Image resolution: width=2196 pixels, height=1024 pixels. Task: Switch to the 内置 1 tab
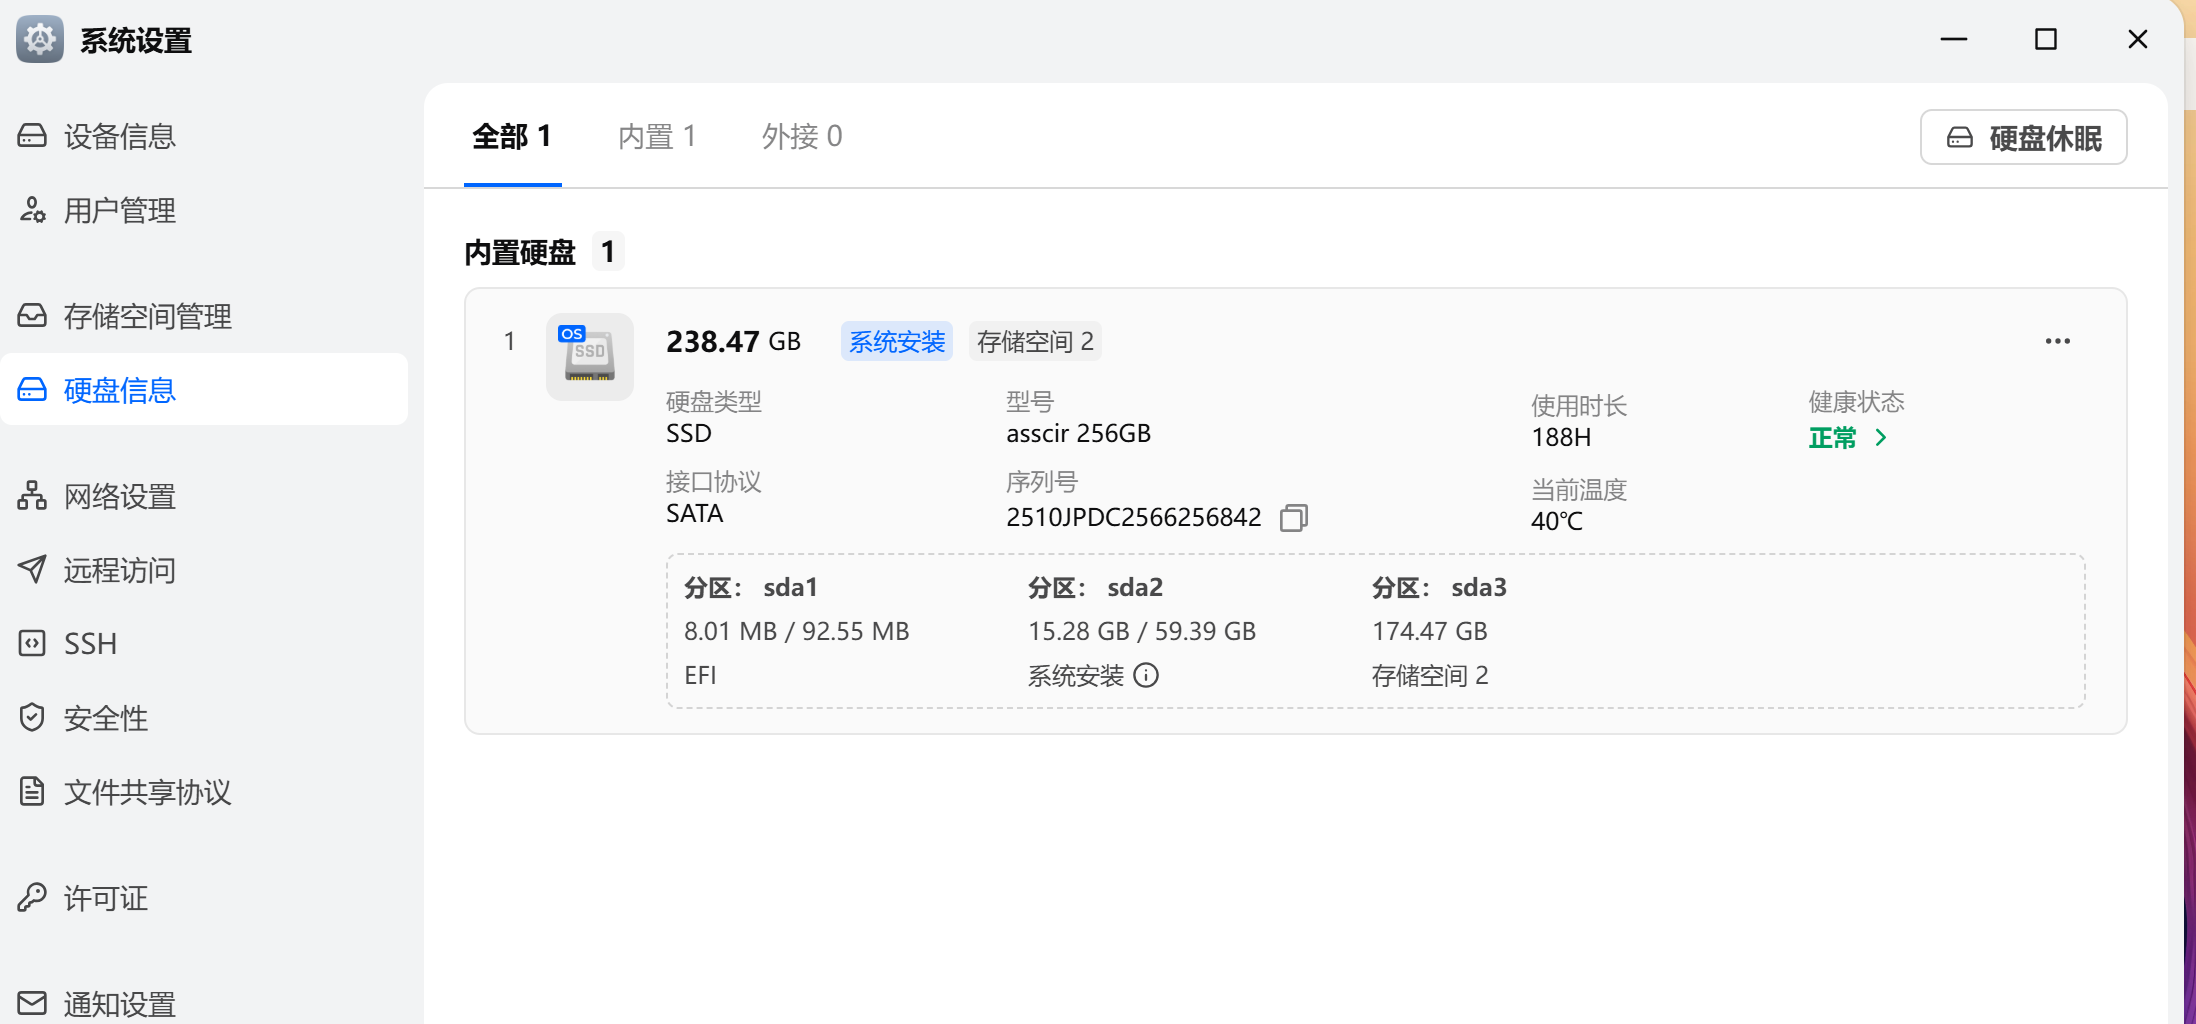(657, 136)
